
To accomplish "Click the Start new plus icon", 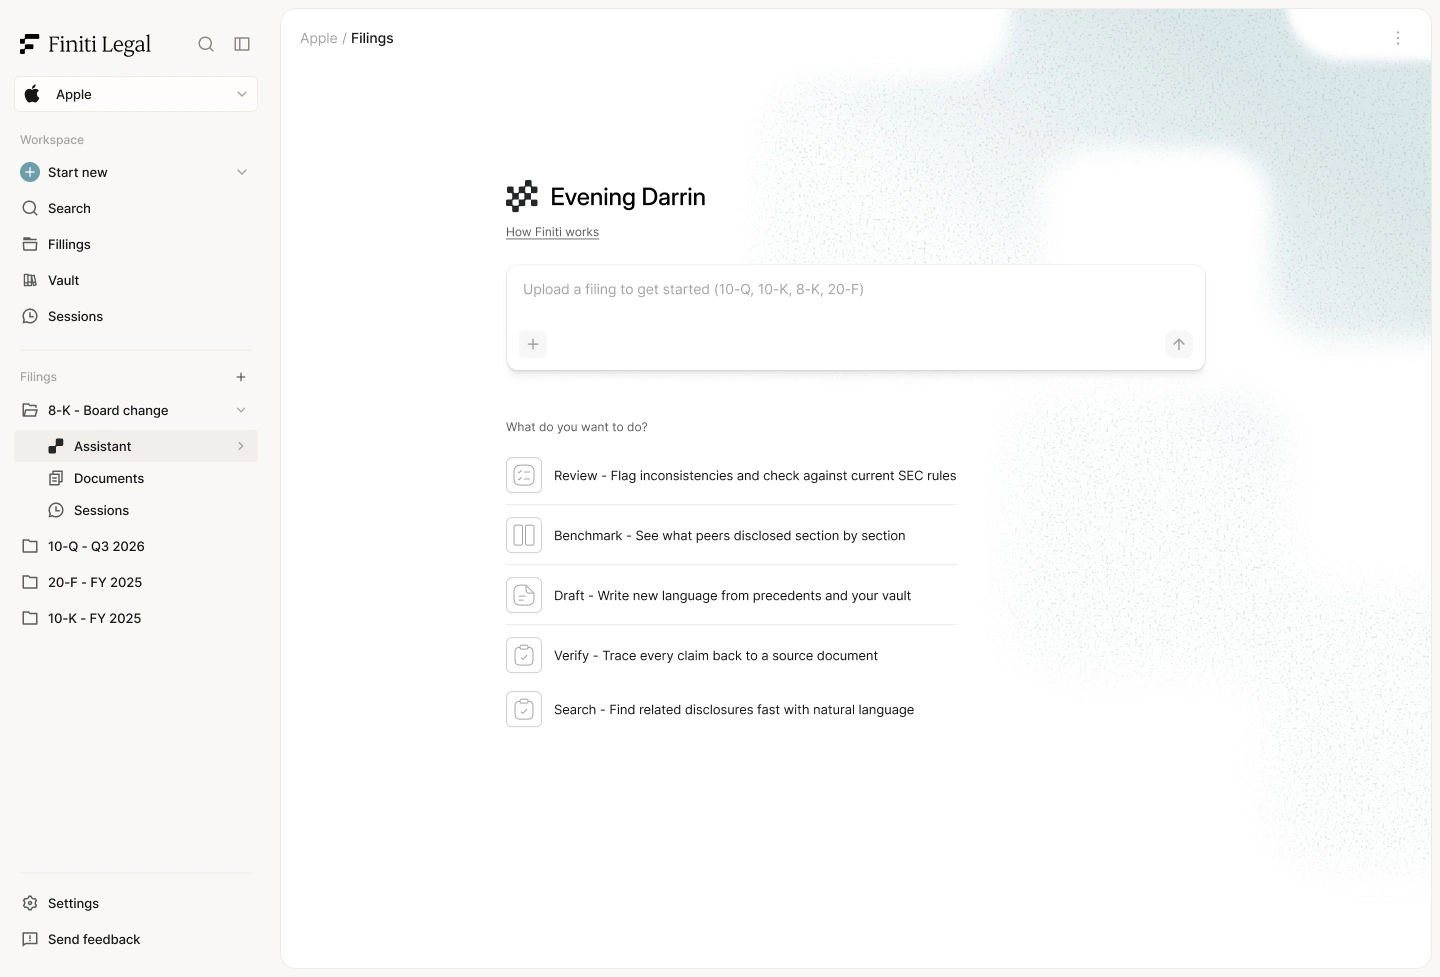I will (30, 172).
